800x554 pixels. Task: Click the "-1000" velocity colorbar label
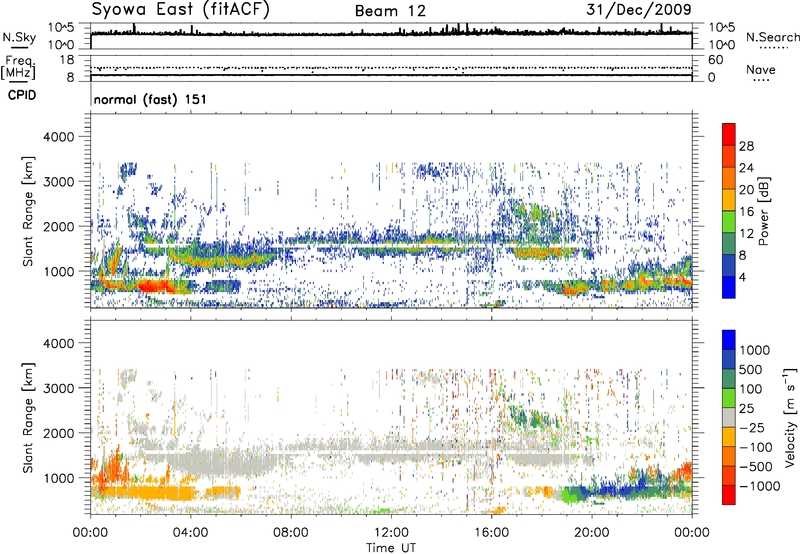[760, 486]
